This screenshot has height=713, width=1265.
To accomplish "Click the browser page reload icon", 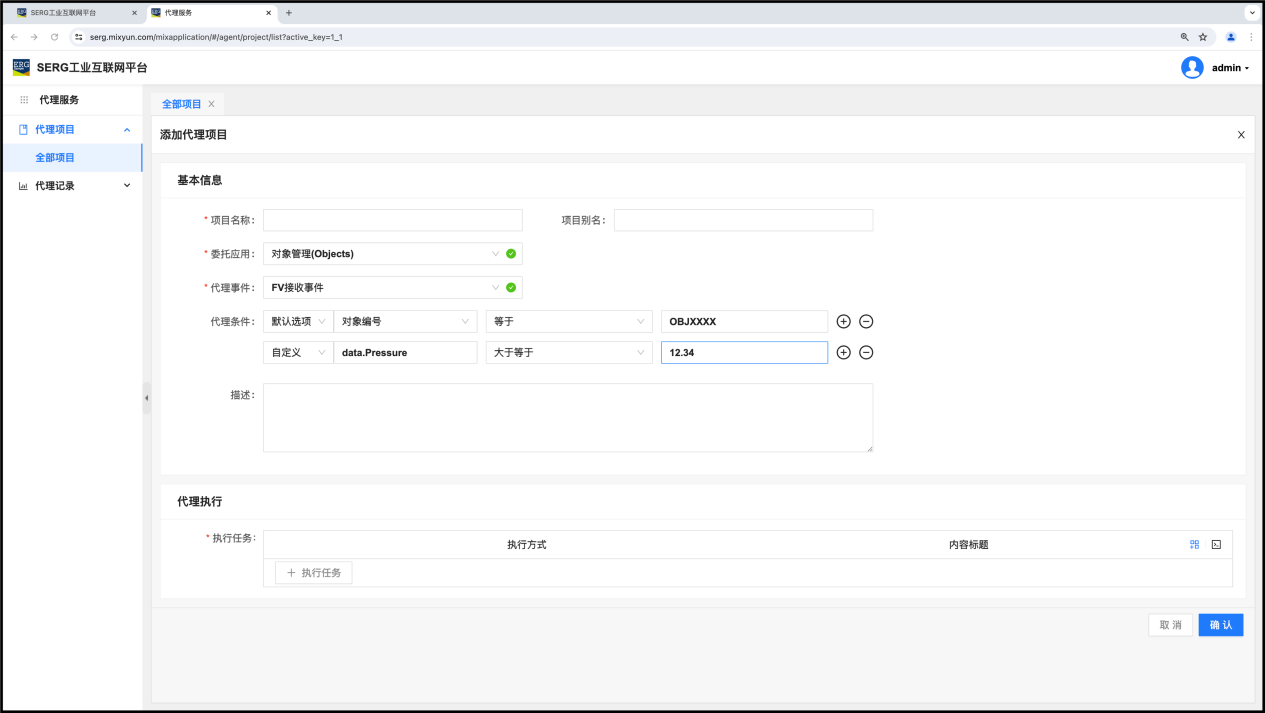I will coord(54,37).
